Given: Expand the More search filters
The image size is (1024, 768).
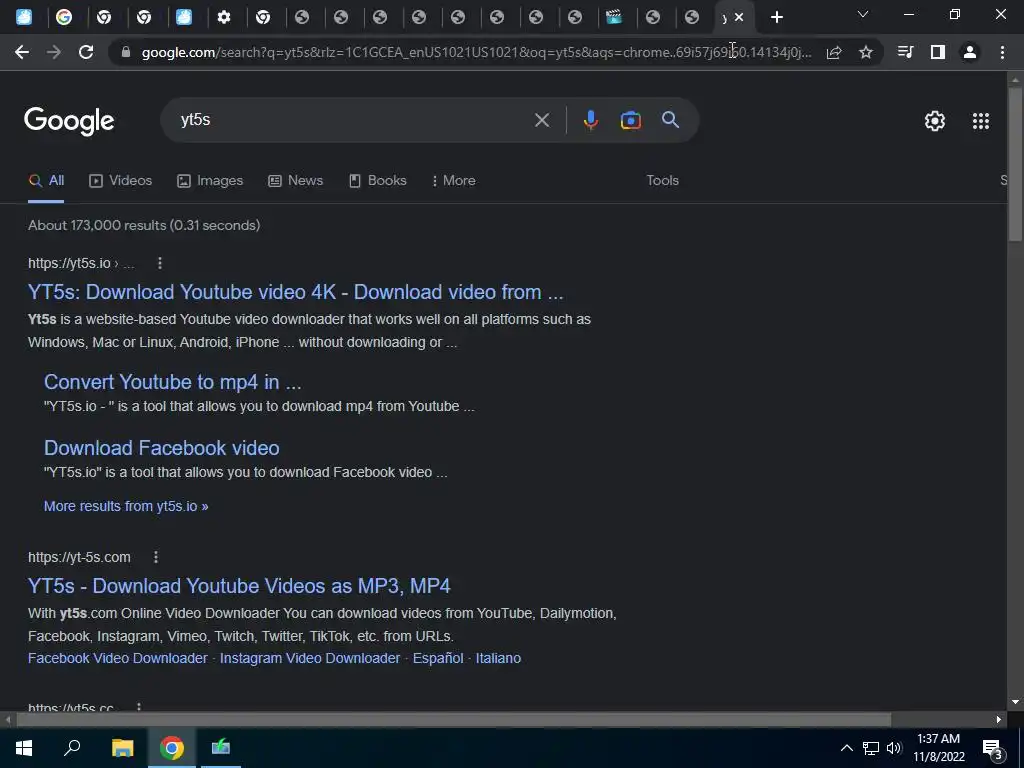Looking at the screenshot, I should point(454,181).
